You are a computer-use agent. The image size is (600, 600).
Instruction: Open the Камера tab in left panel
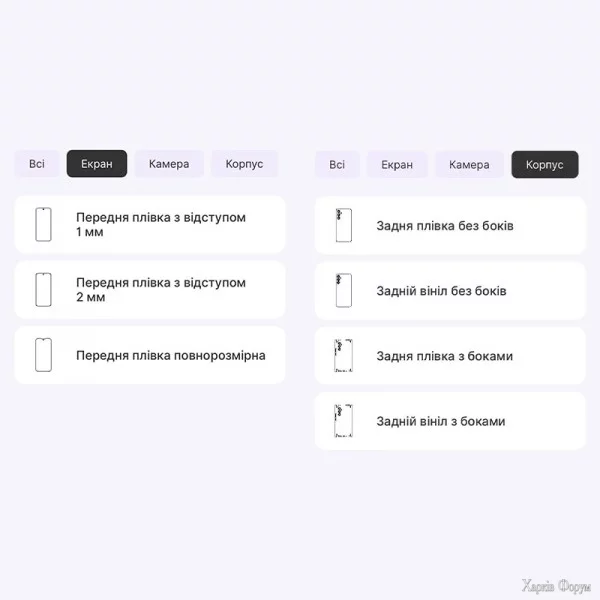(169, 164)
